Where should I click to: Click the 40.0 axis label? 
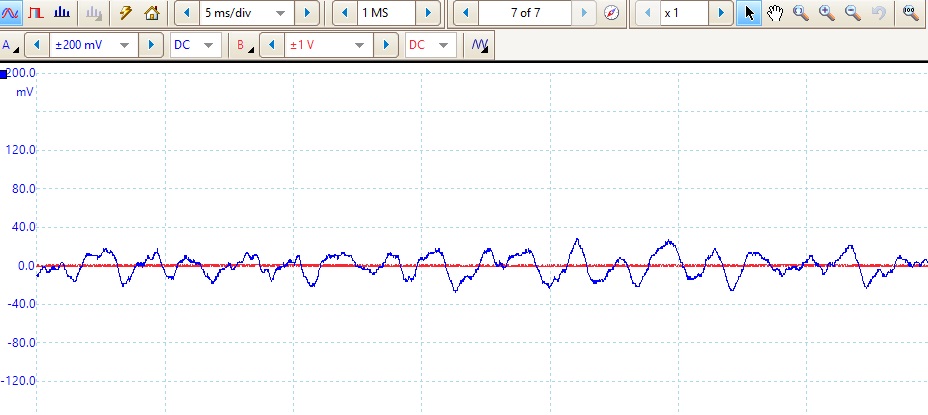coord(22,227)
